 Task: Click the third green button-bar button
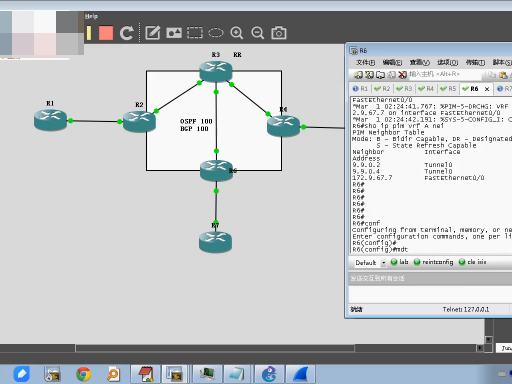[472, 262]
